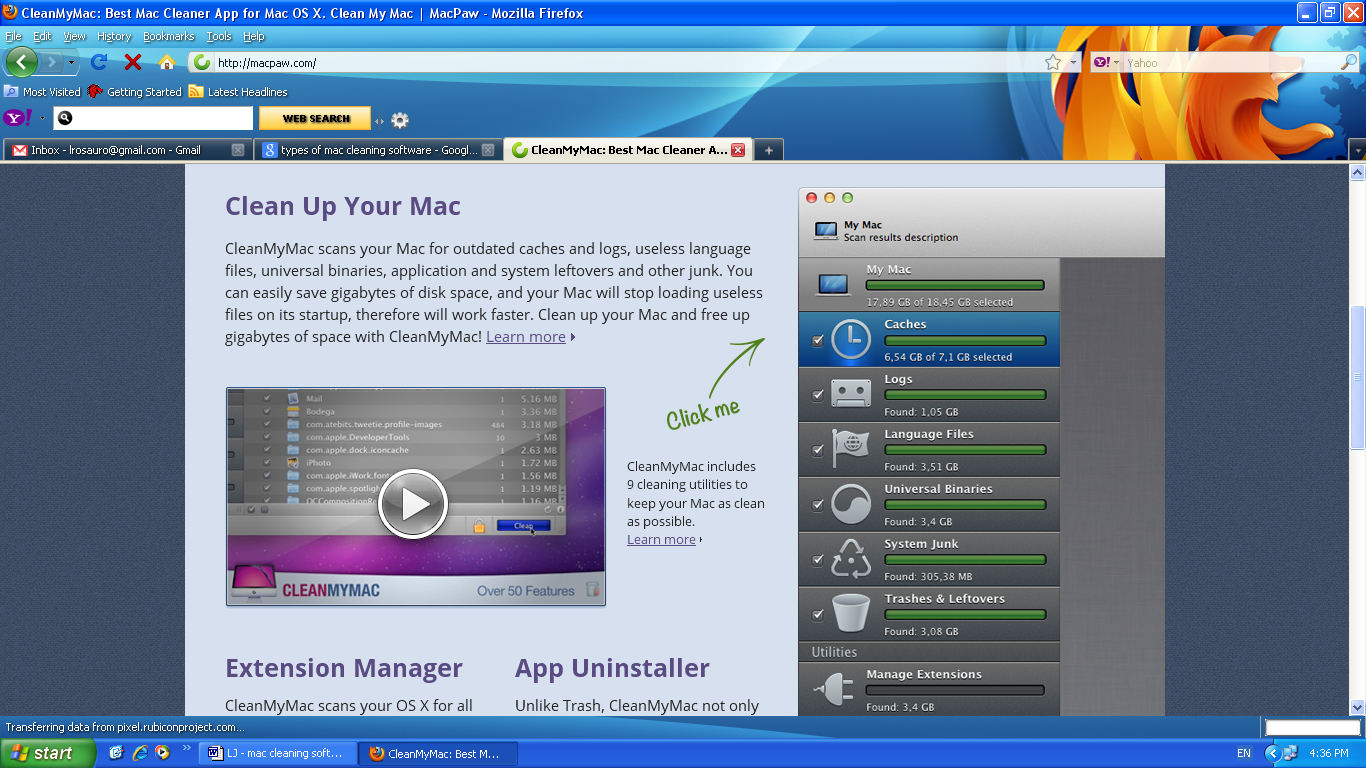Click the page vertical scrollbar thumb
1366x768 pixels.
tap(1357, 377)
